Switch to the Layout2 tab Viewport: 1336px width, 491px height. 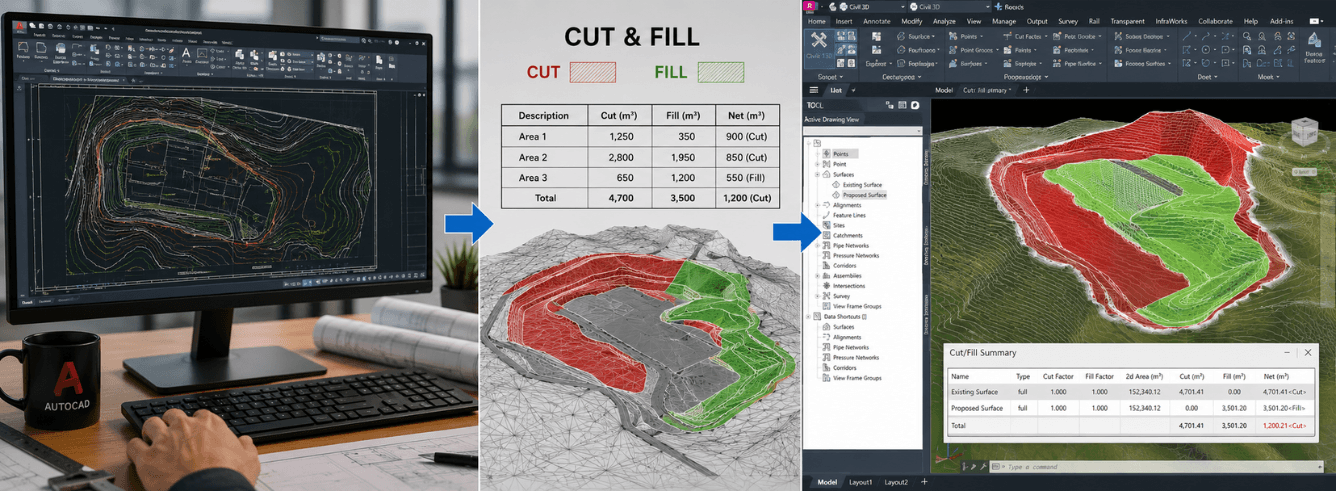tap(896, 482)
